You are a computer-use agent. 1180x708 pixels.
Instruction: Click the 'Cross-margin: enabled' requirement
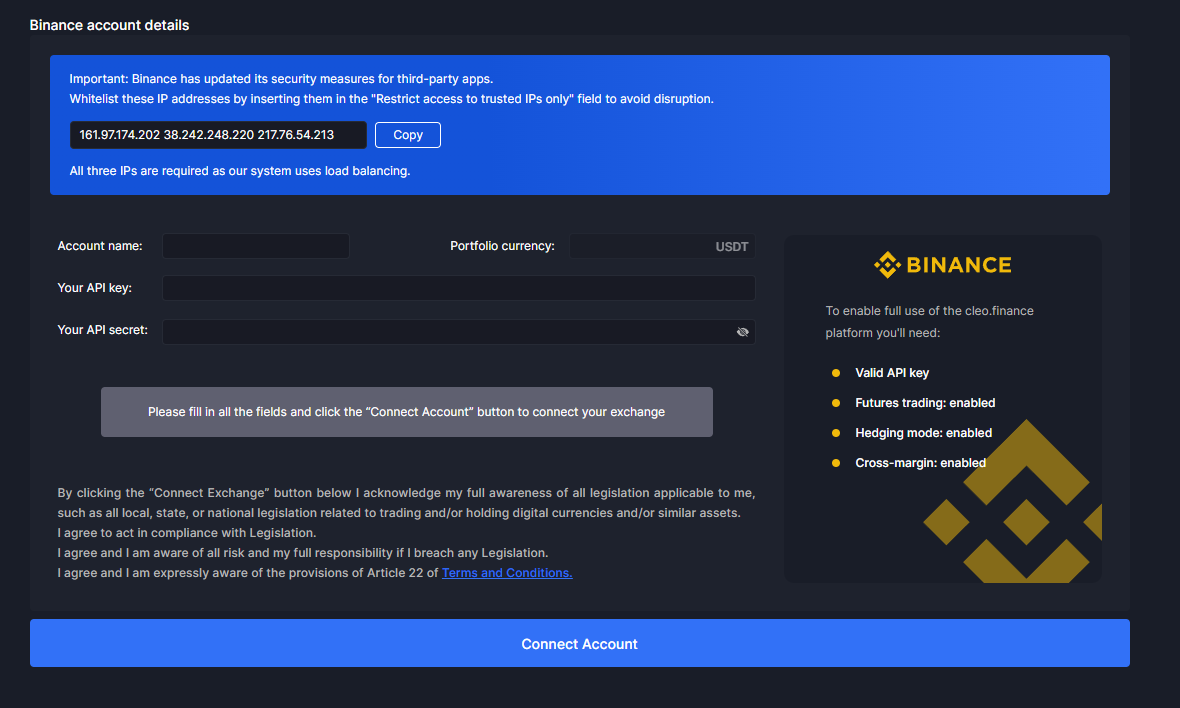pos(920,463)
